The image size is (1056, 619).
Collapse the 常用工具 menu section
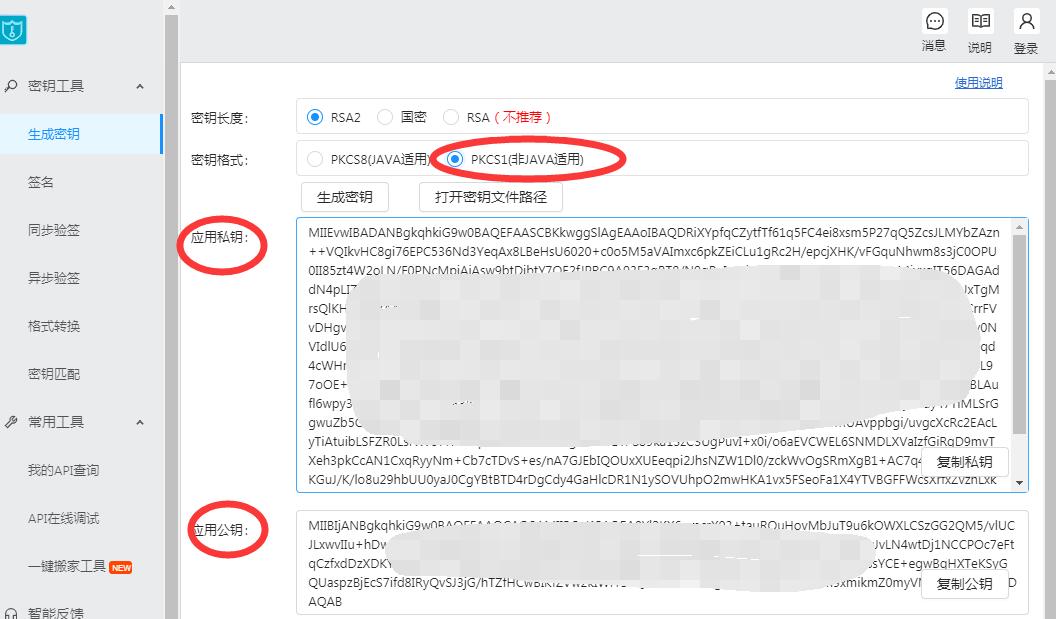pos(140,422)
